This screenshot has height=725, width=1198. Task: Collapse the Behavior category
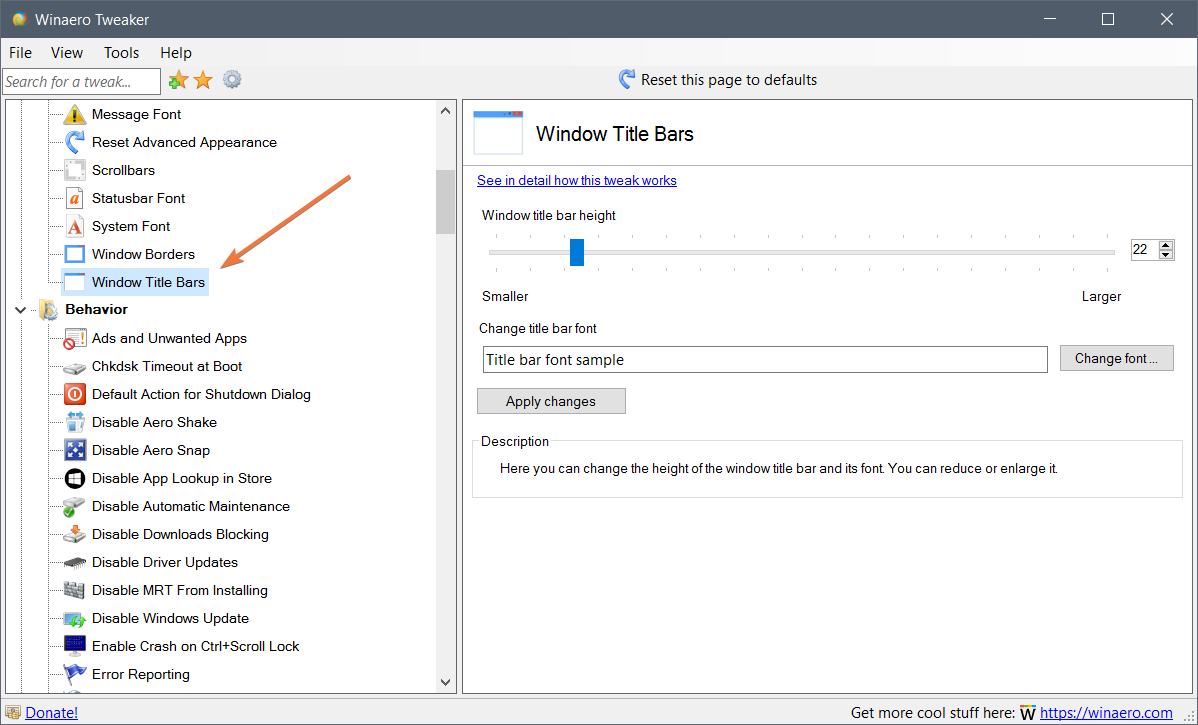pos(21,309)
